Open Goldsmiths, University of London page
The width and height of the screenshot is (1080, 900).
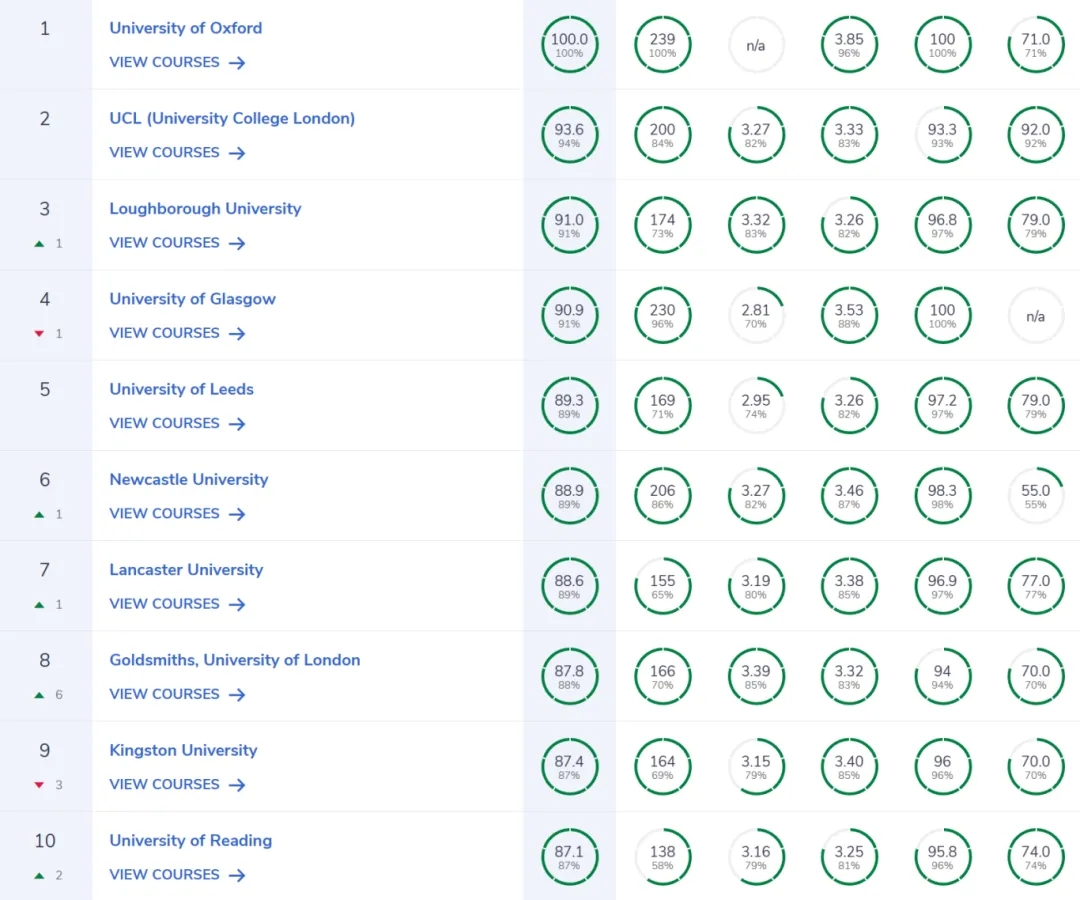point(234,660)
